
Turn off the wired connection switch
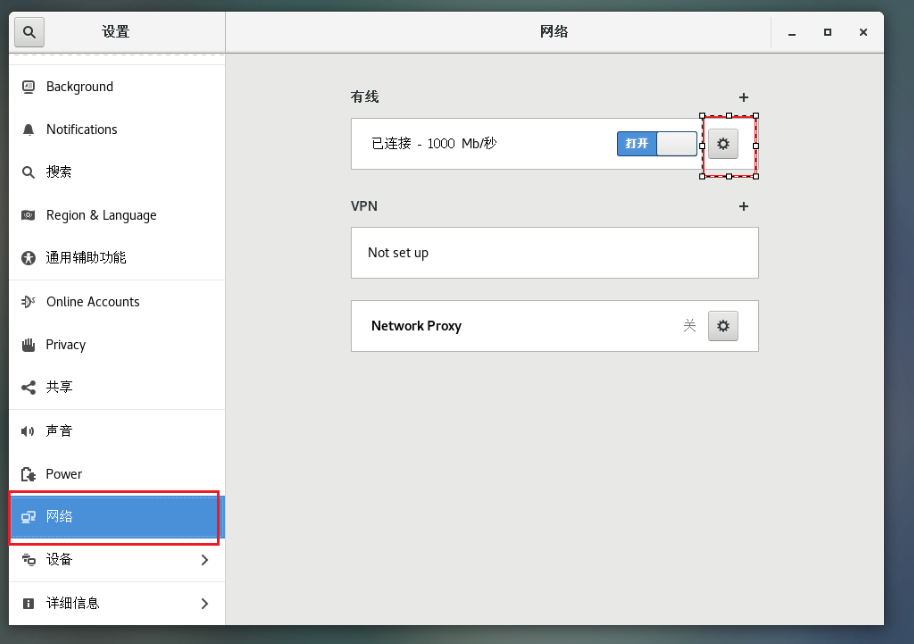[657, 143]
